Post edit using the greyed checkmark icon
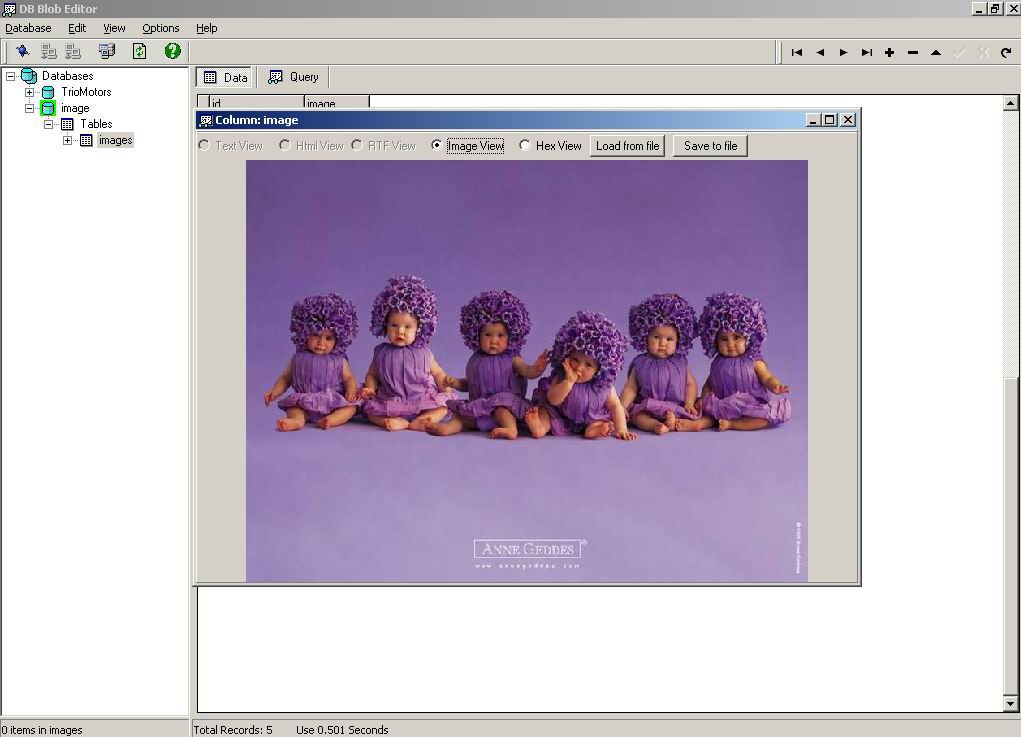 coord(959,52)
